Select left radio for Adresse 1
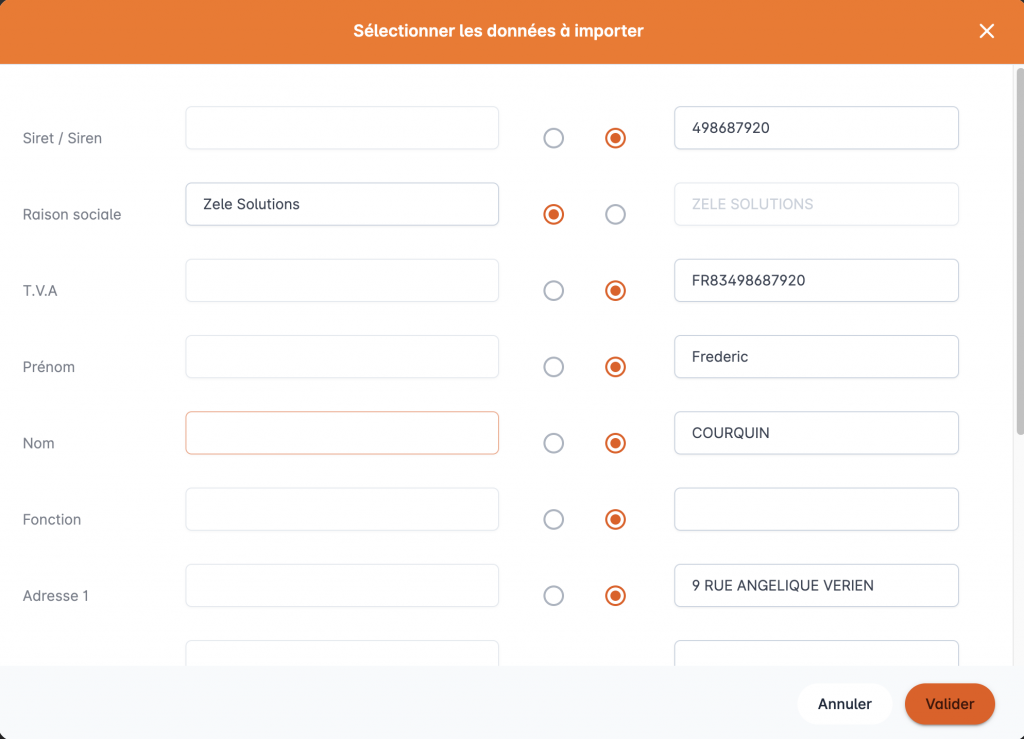This screenshot has width=1024, height=739. 553,596
